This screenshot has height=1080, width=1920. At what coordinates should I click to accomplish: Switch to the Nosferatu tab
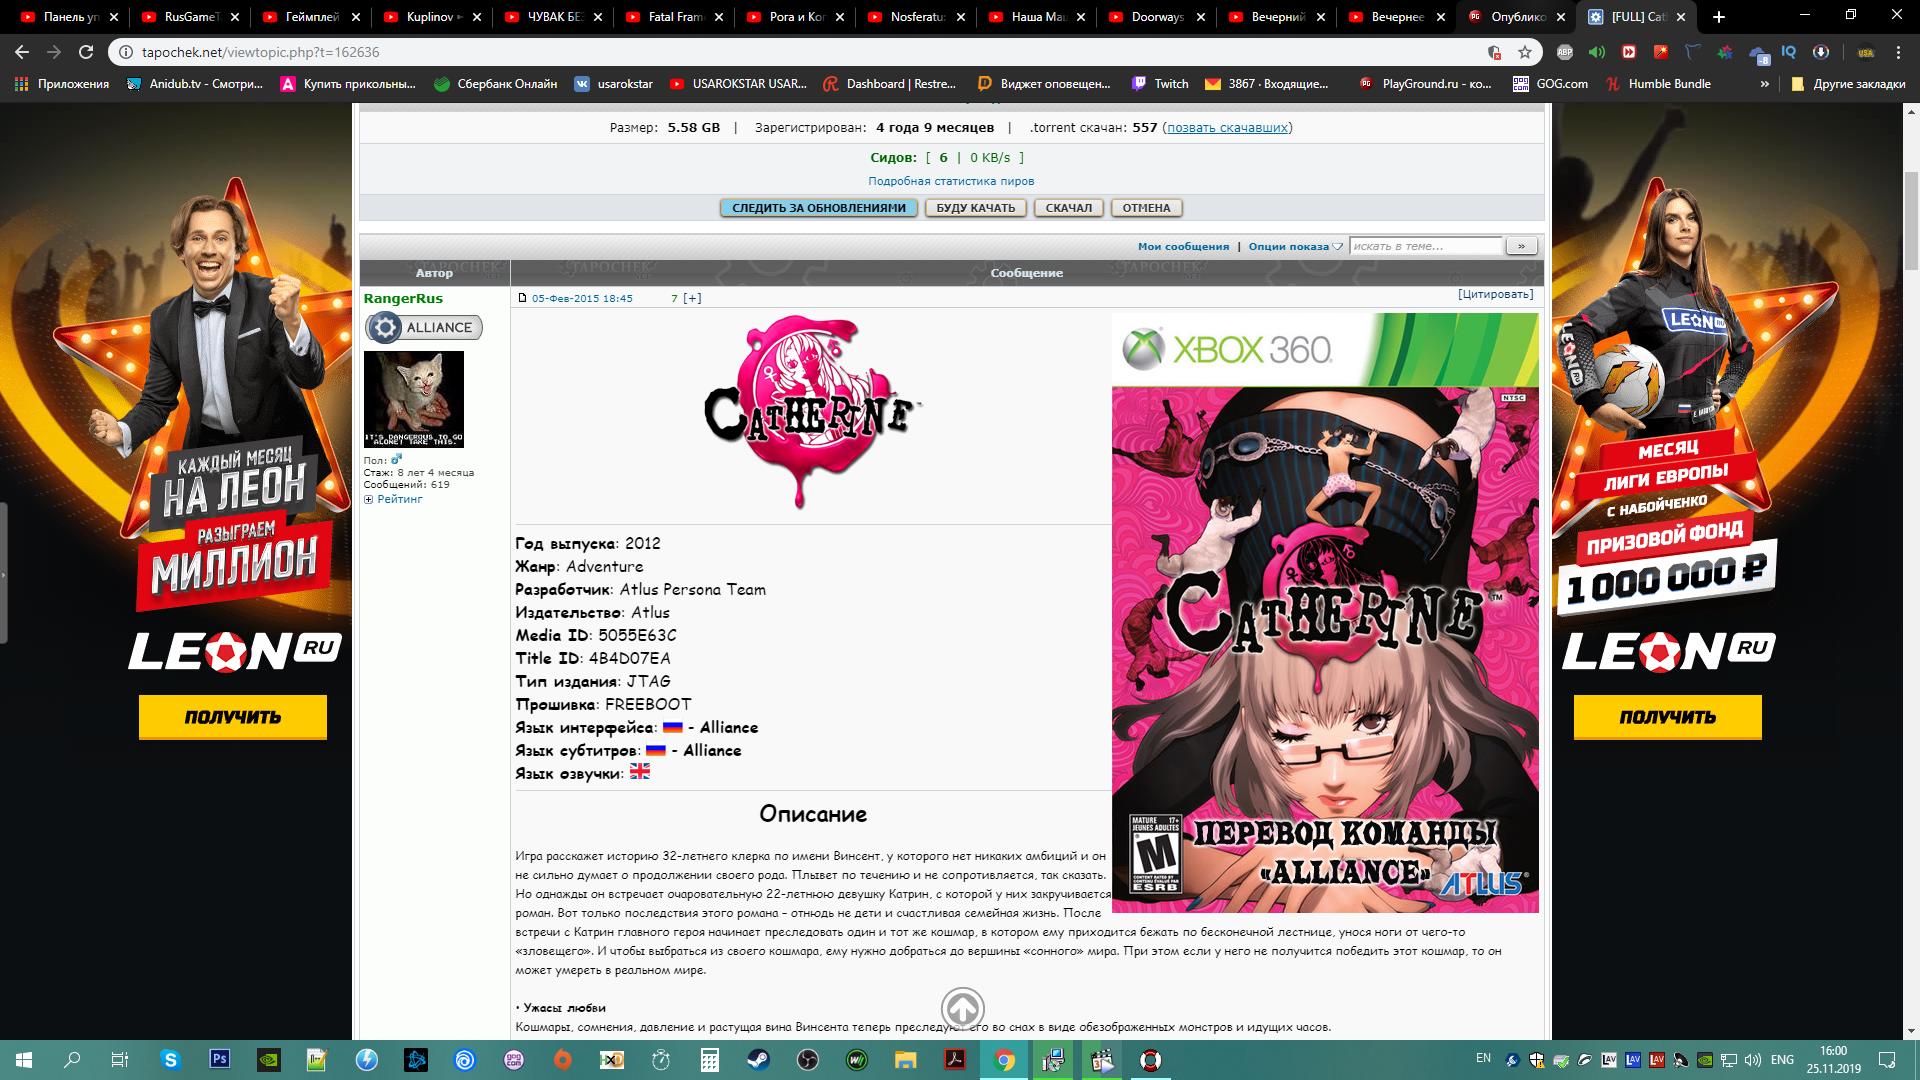pos(914,17)
